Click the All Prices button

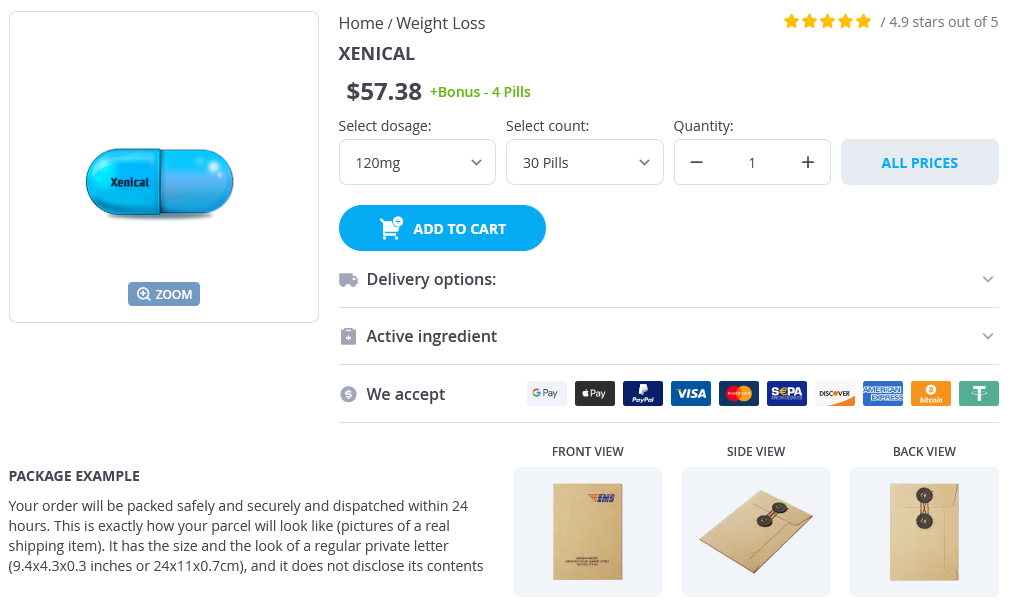tap(919, 163)
